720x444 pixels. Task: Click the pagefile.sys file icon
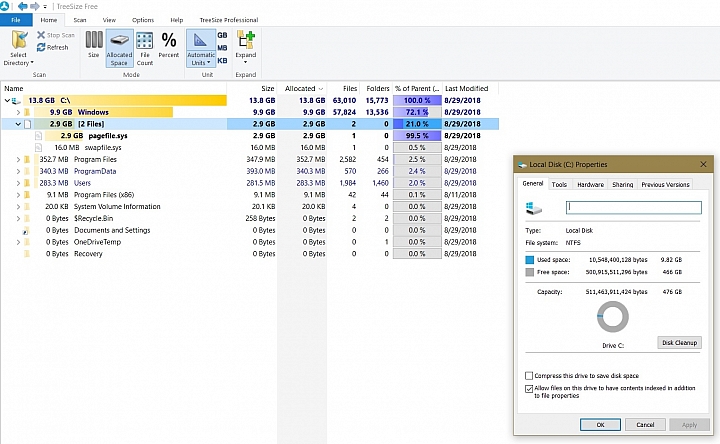(39, 136)
